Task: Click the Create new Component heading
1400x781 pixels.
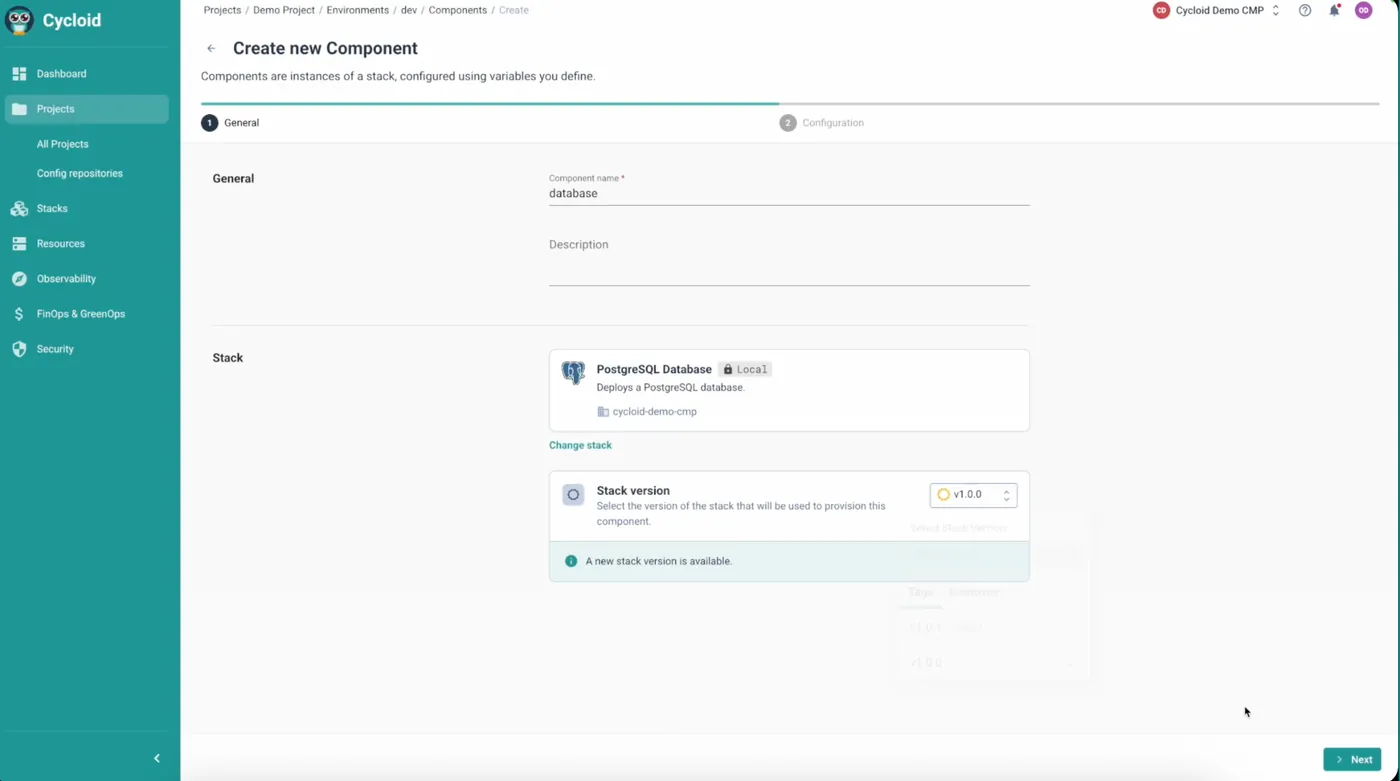Action: 325,48
